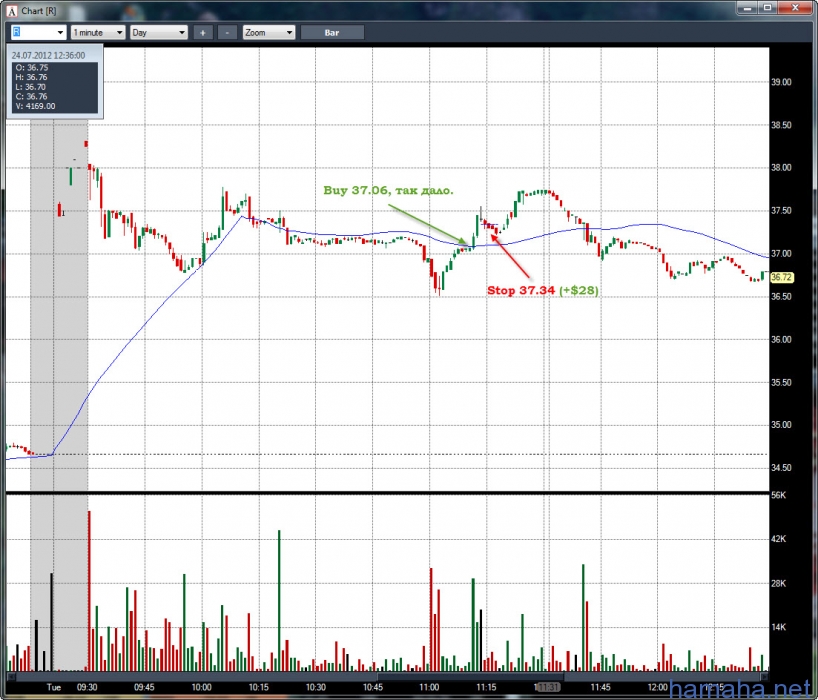Open the 'Day' period dropdown
This screenshot has width=818, height=700.
pos(158,32)
